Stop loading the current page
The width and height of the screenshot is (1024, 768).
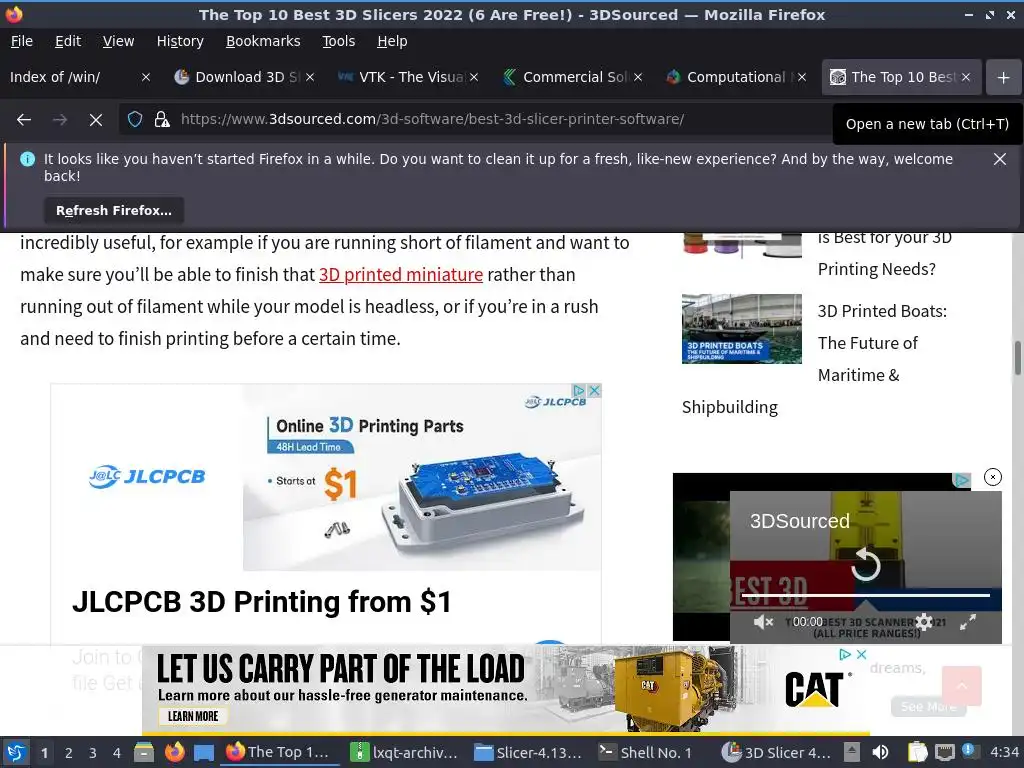tap(96, 120)
